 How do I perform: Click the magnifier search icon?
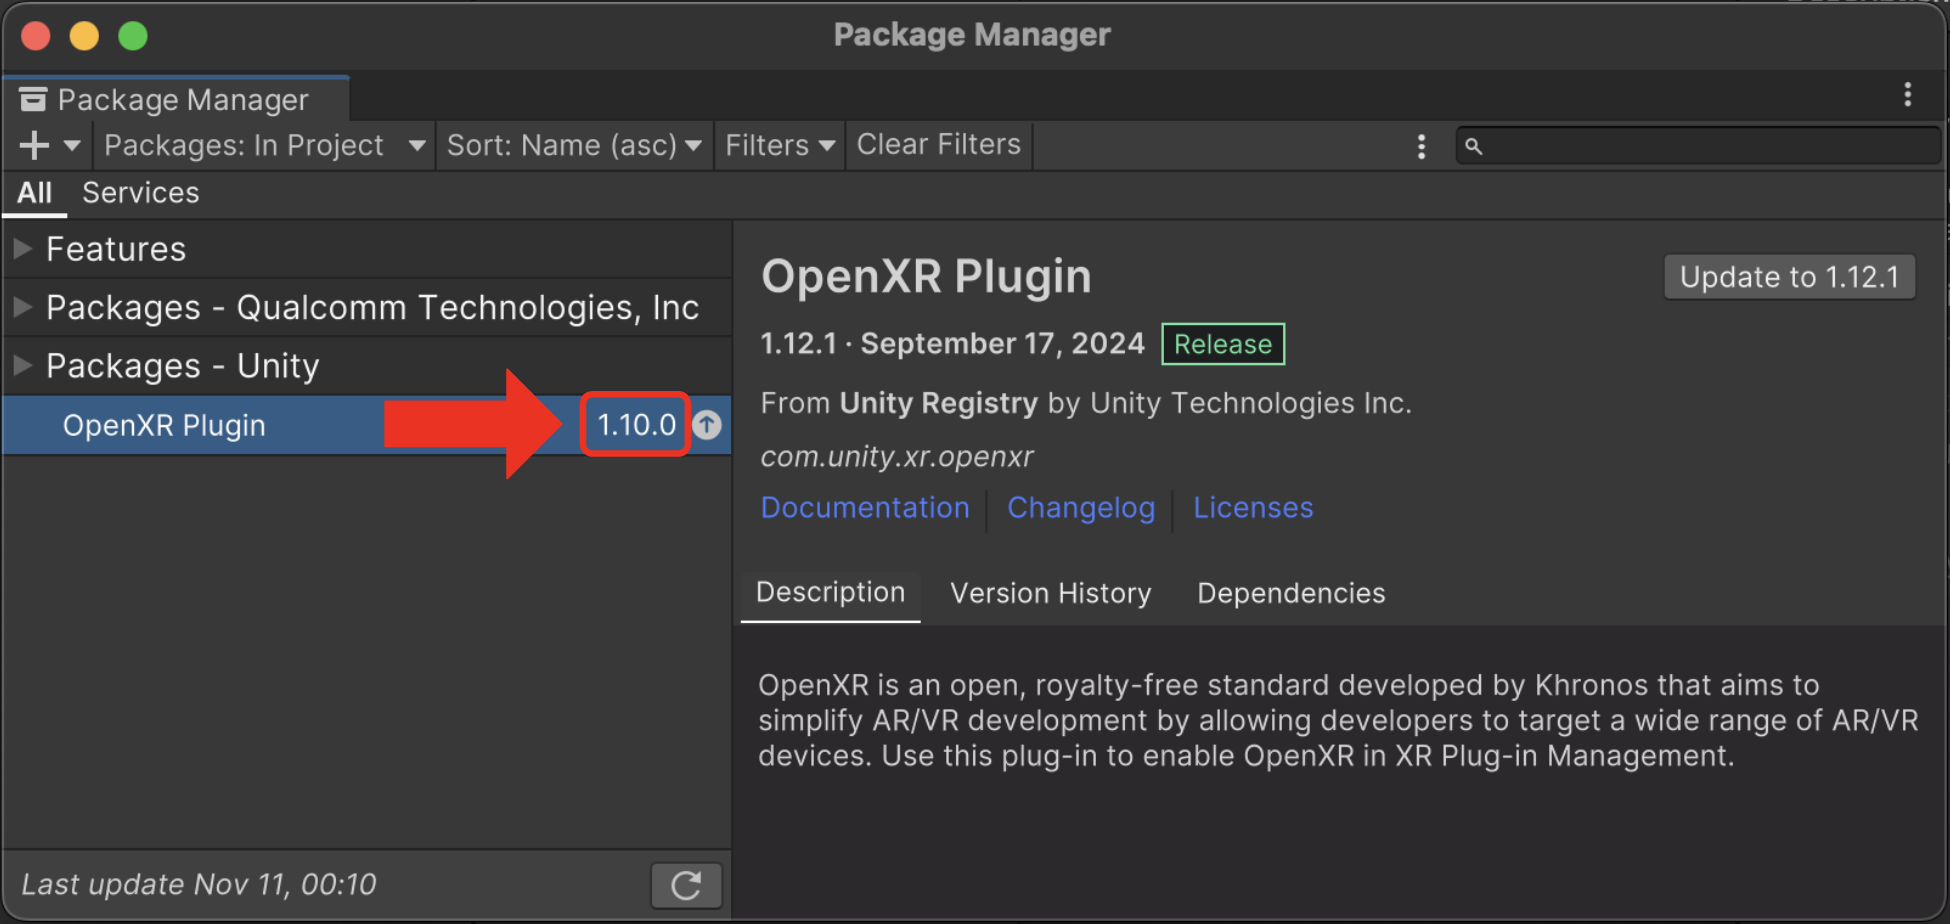[x=1473, y=147]
